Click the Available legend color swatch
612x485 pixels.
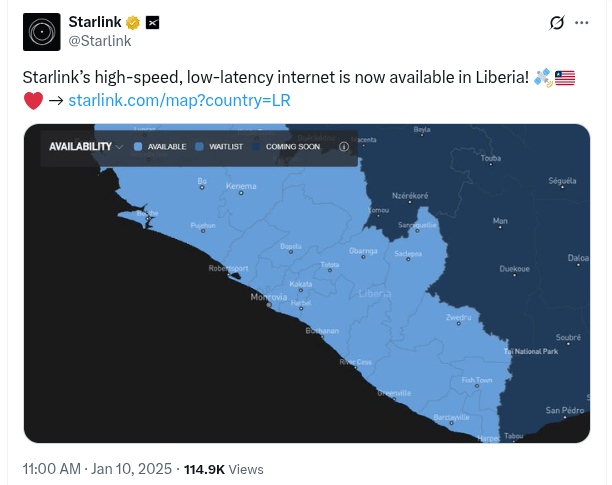tap(138, 147)
